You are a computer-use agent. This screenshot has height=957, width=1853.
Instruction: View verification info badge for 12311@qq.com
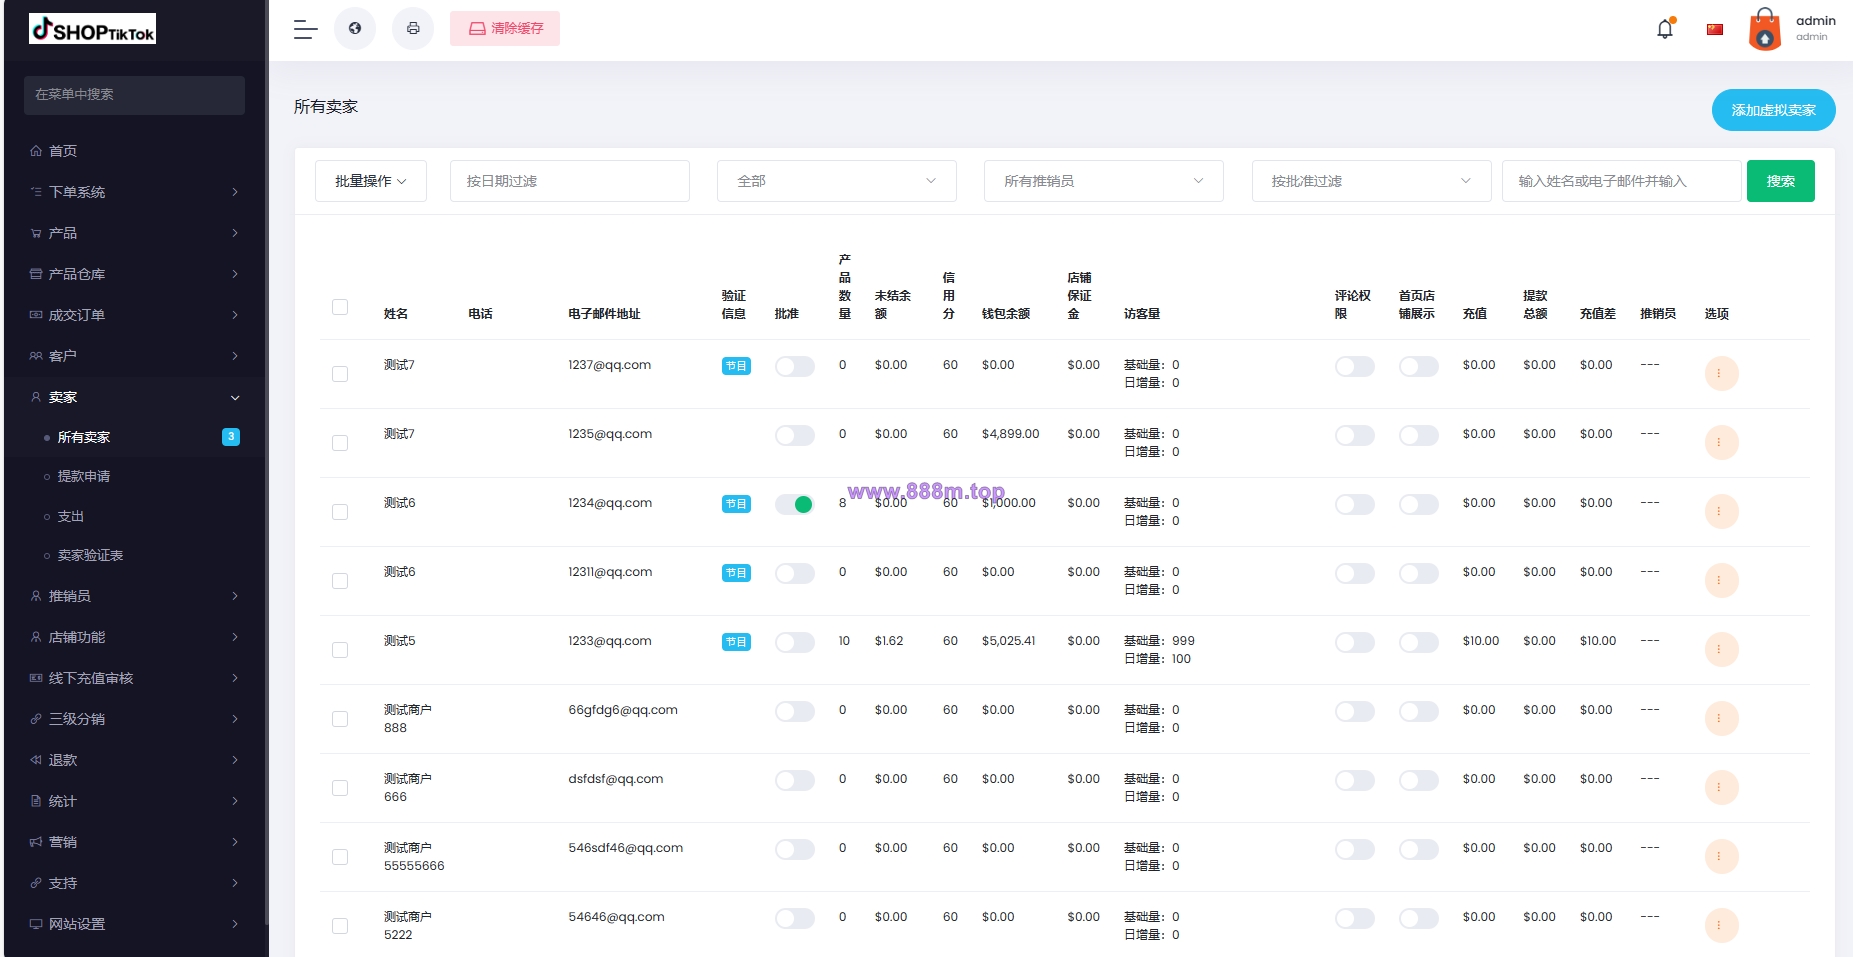point(736,573)
